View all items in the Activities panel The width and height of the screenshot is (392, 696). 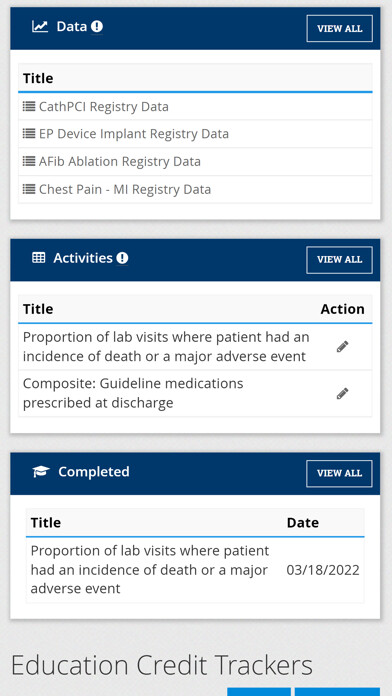point(340,260)
